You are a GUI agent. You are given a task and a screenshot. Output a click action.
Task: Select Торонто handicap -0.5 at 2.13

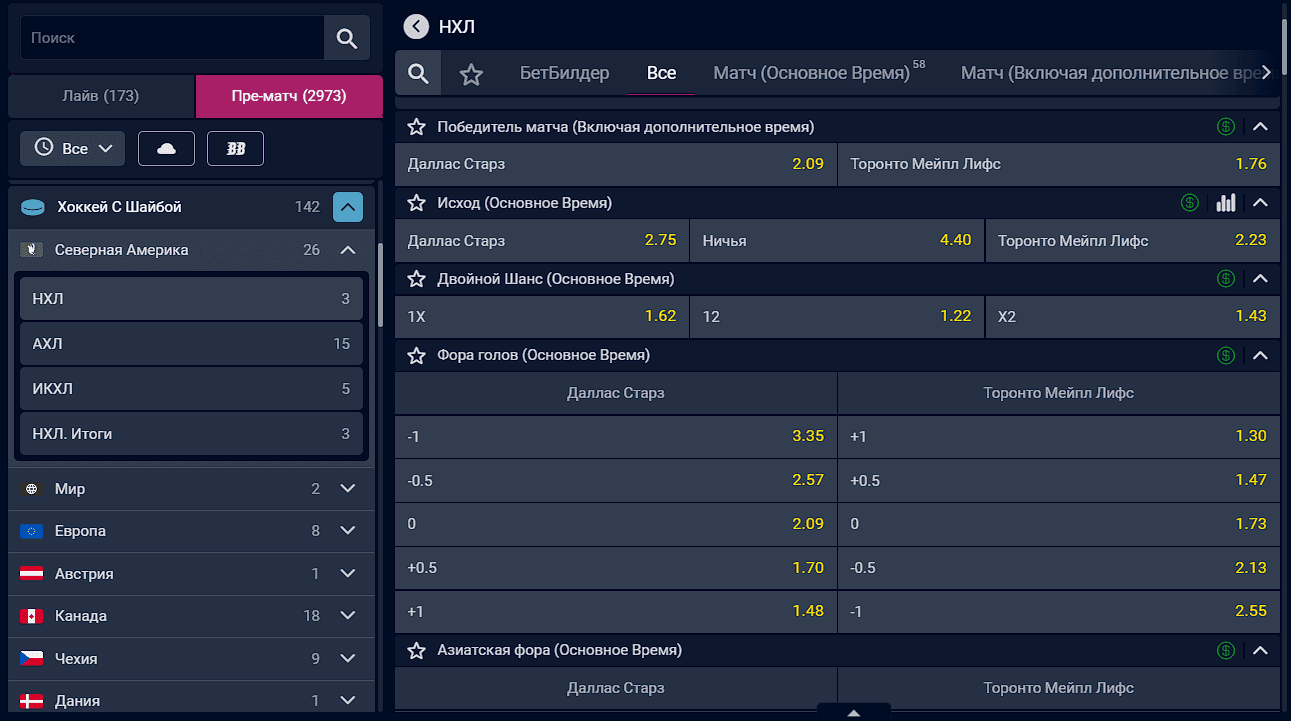coord(1059,568)
